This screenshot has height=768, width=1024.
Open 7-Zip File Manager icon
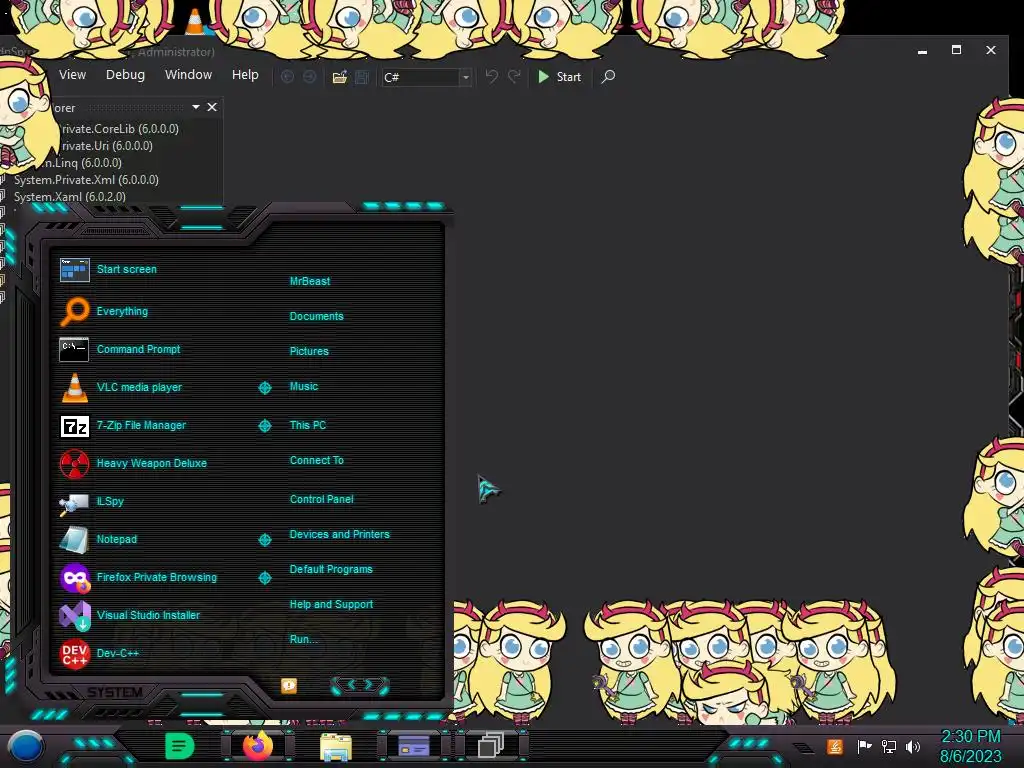click(74, 426)
